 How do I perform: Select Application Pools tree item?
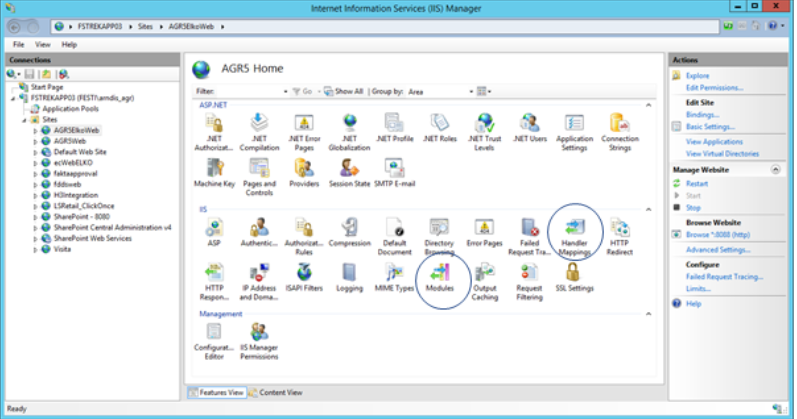70,109
